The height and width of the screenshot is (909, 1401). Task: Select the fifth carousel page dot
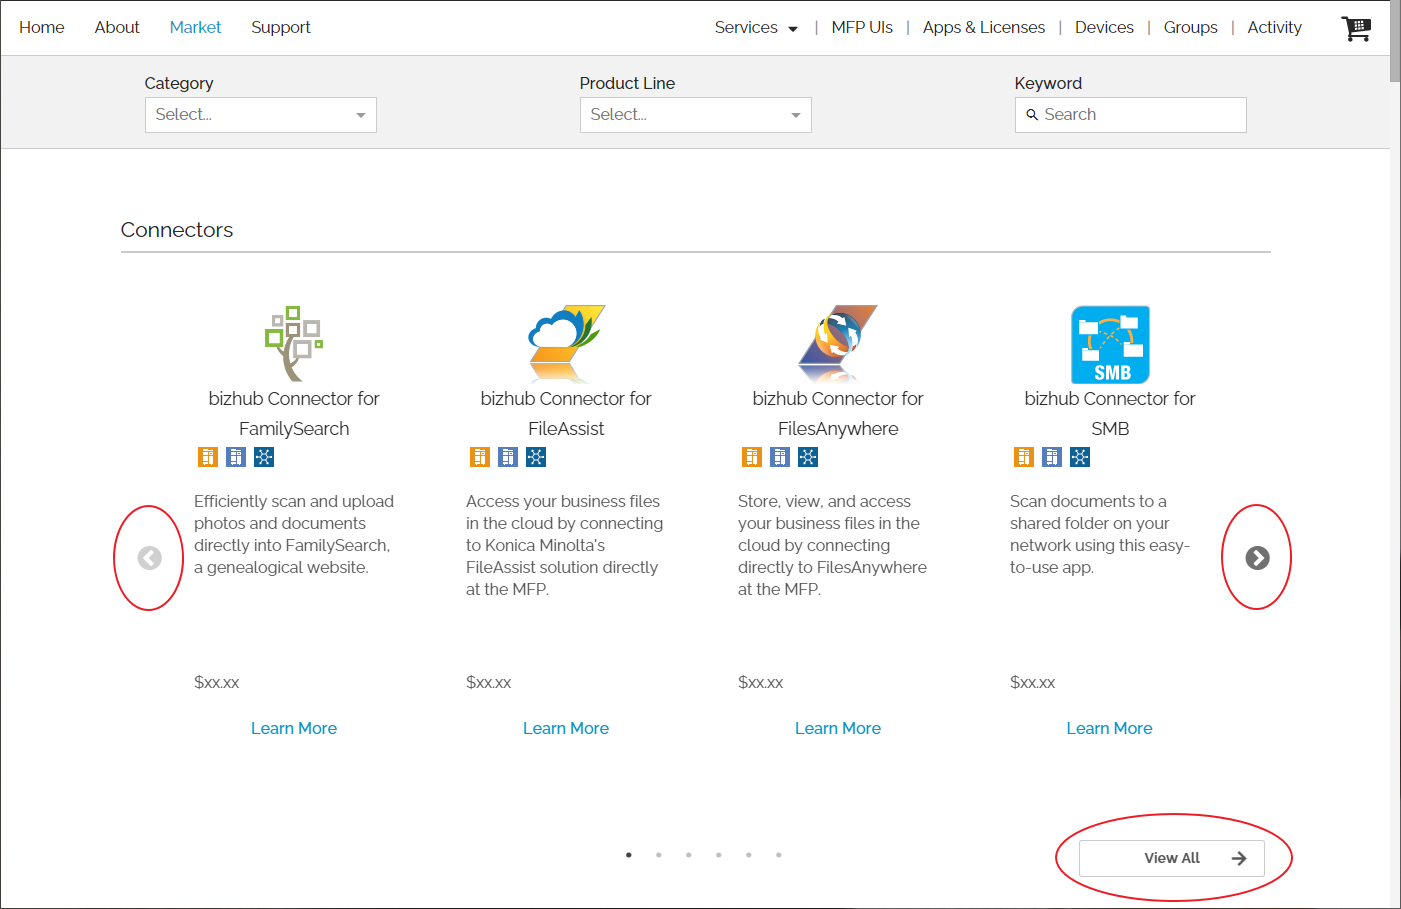749,855
